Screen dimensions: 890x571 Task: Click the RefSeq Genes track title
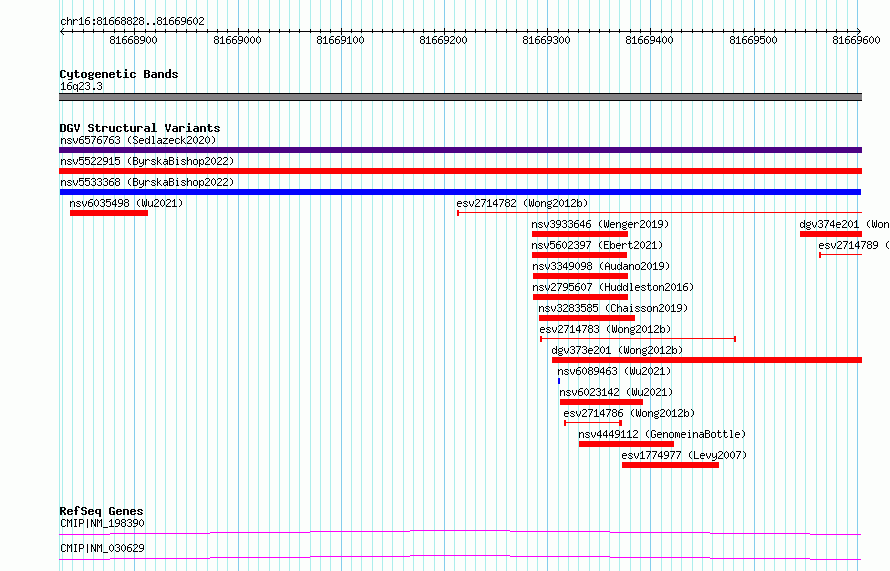[101, 511]
